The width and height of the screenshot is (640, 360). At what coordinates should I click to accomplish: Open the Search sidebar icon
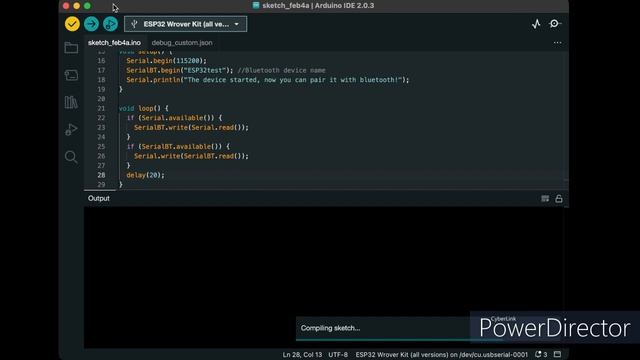(71, 157)
